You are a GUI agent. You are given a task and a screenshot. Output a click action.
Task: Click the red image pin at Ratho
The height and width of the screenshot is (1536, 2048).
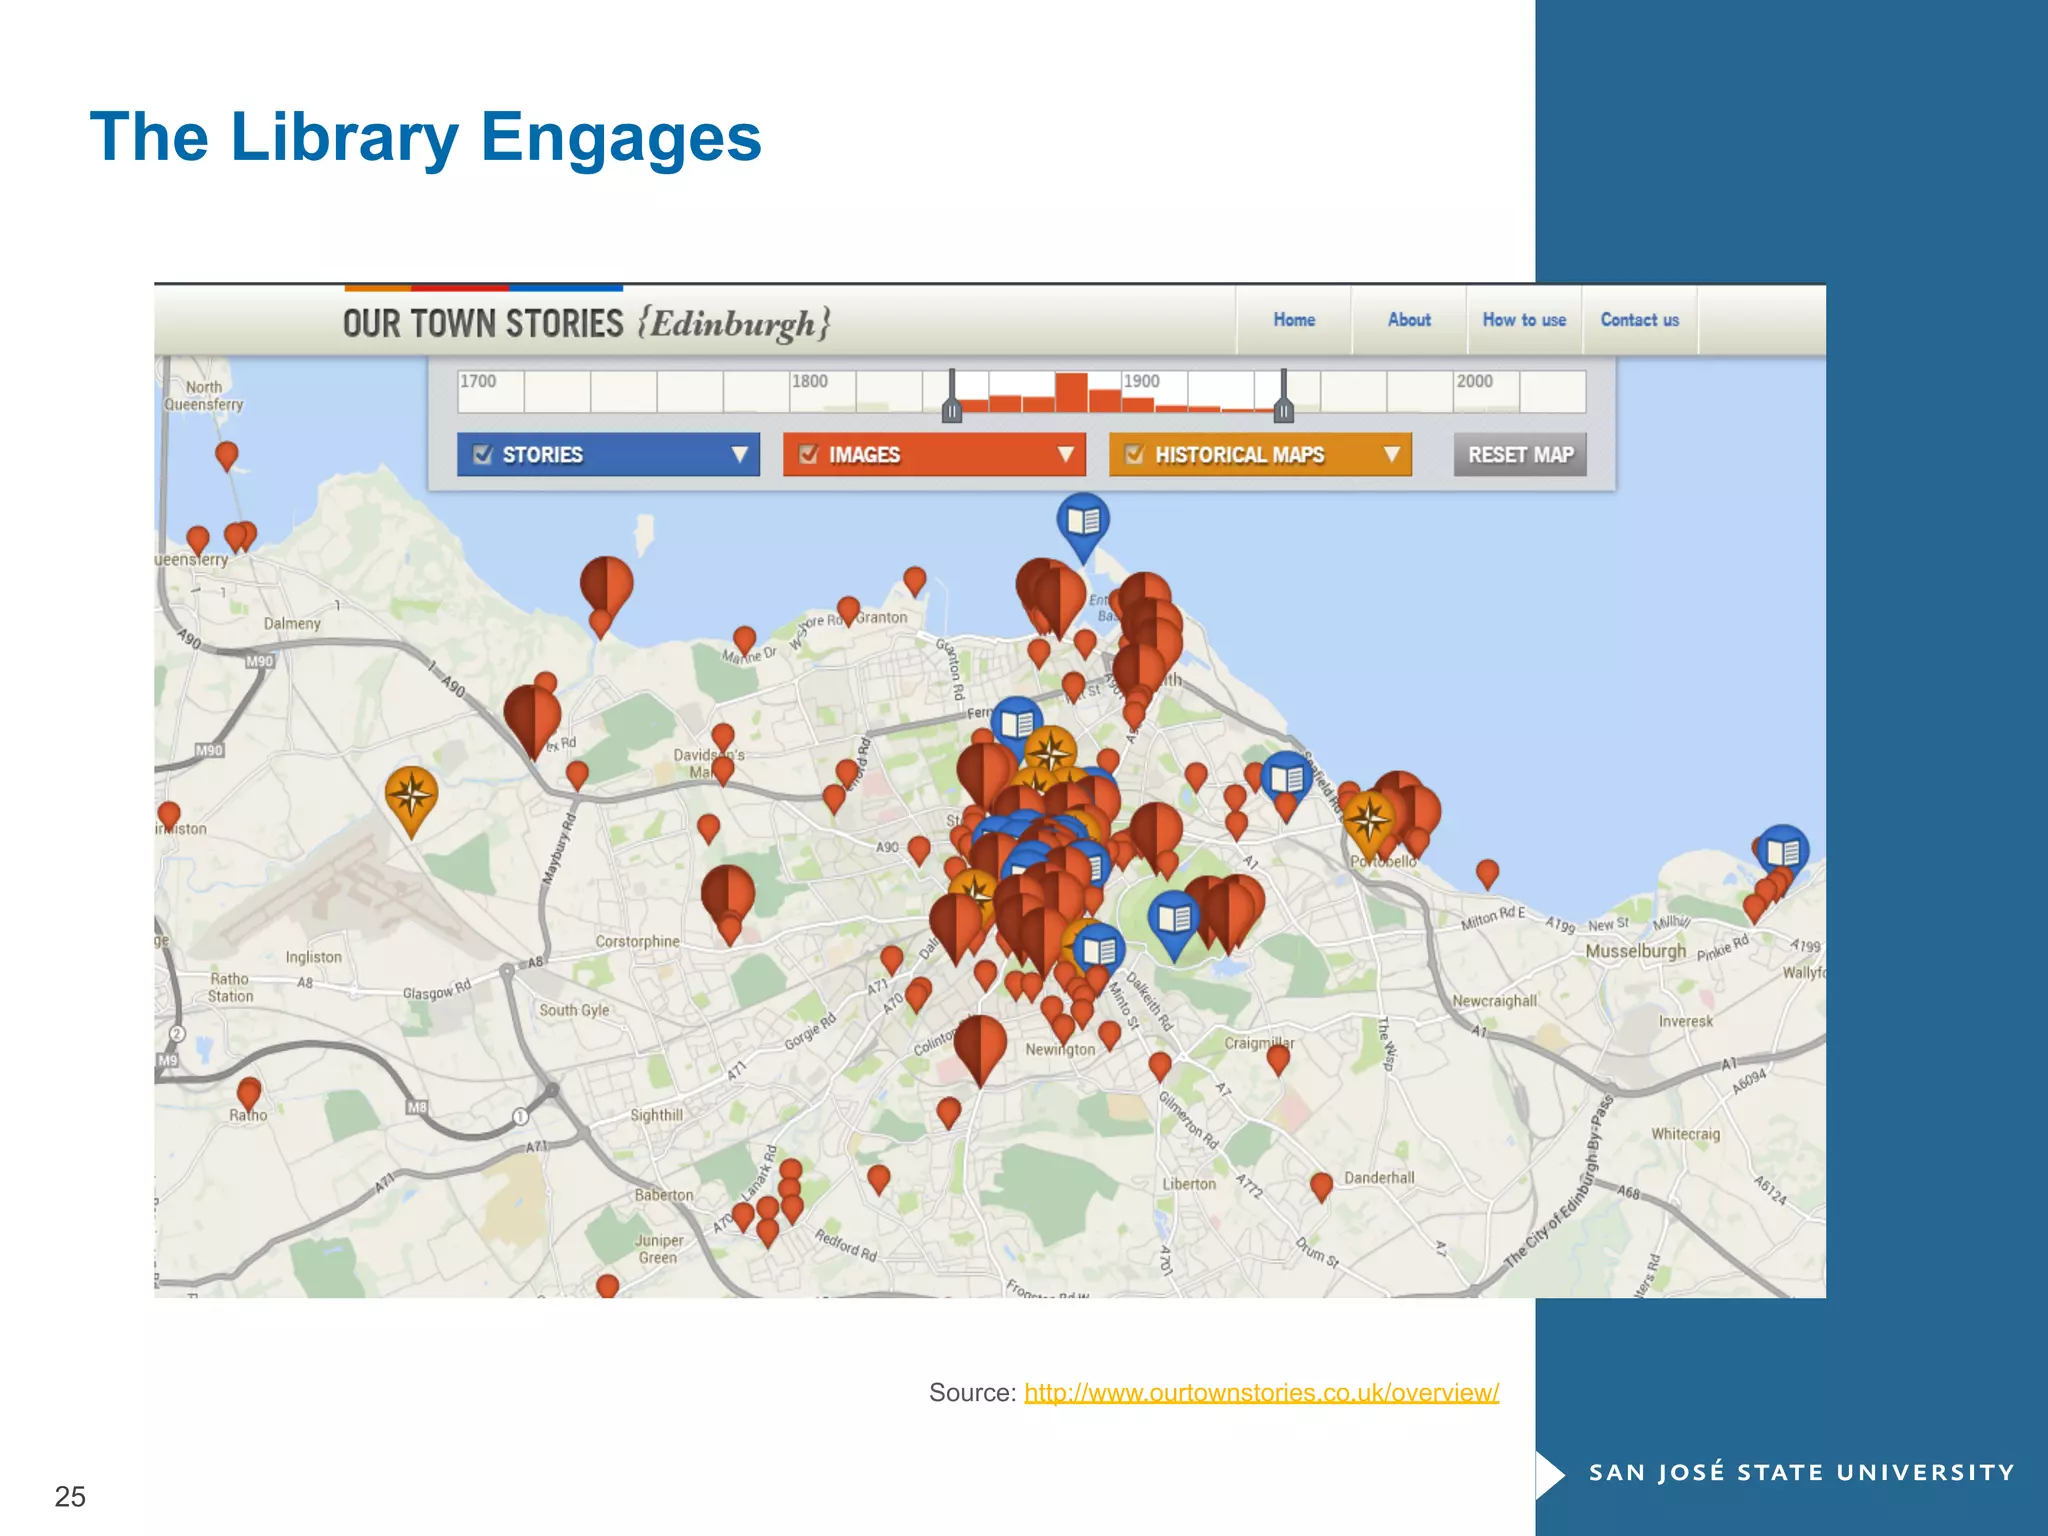tap(249, 1095)
